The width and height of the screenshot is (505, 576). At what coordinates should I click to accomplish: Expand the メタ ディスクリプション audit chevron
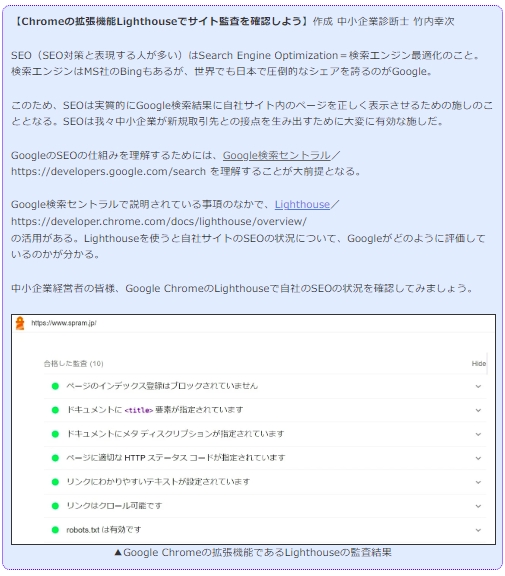[x=478, y=434]
